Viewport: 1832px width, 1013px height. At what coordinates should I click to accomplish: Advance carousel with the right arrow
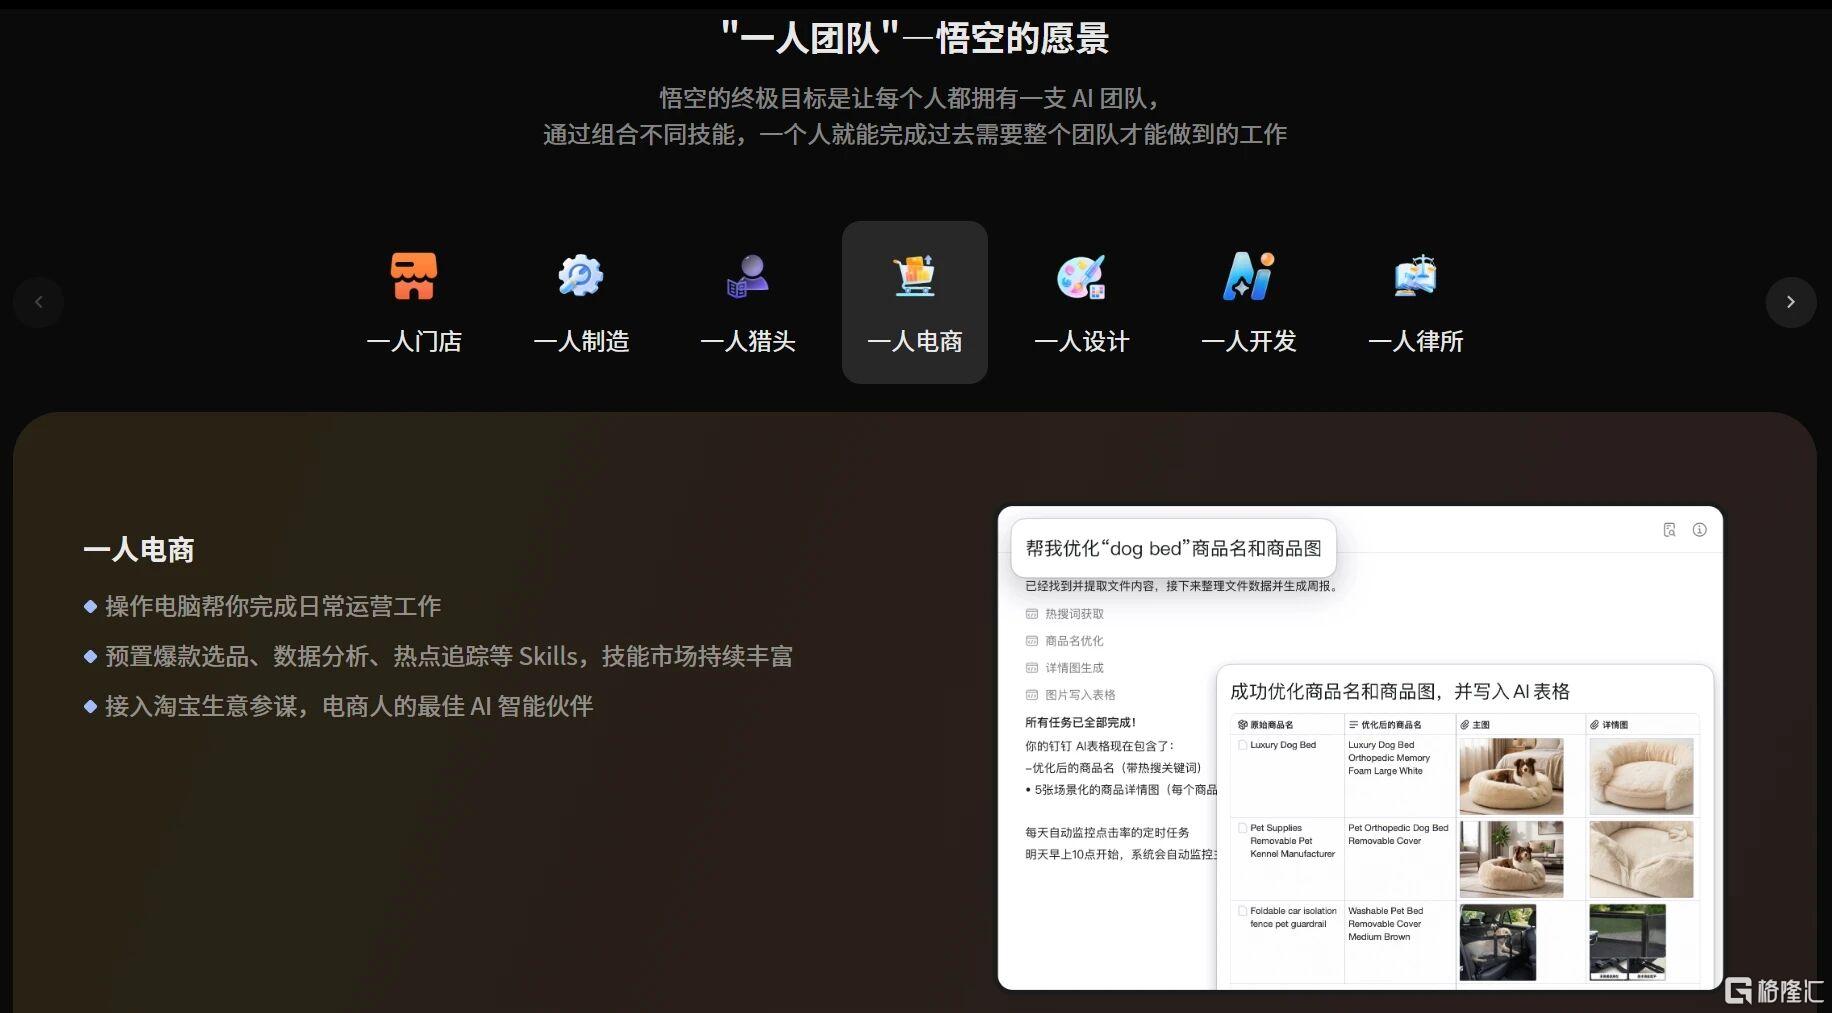click(x=1790, y=302)
